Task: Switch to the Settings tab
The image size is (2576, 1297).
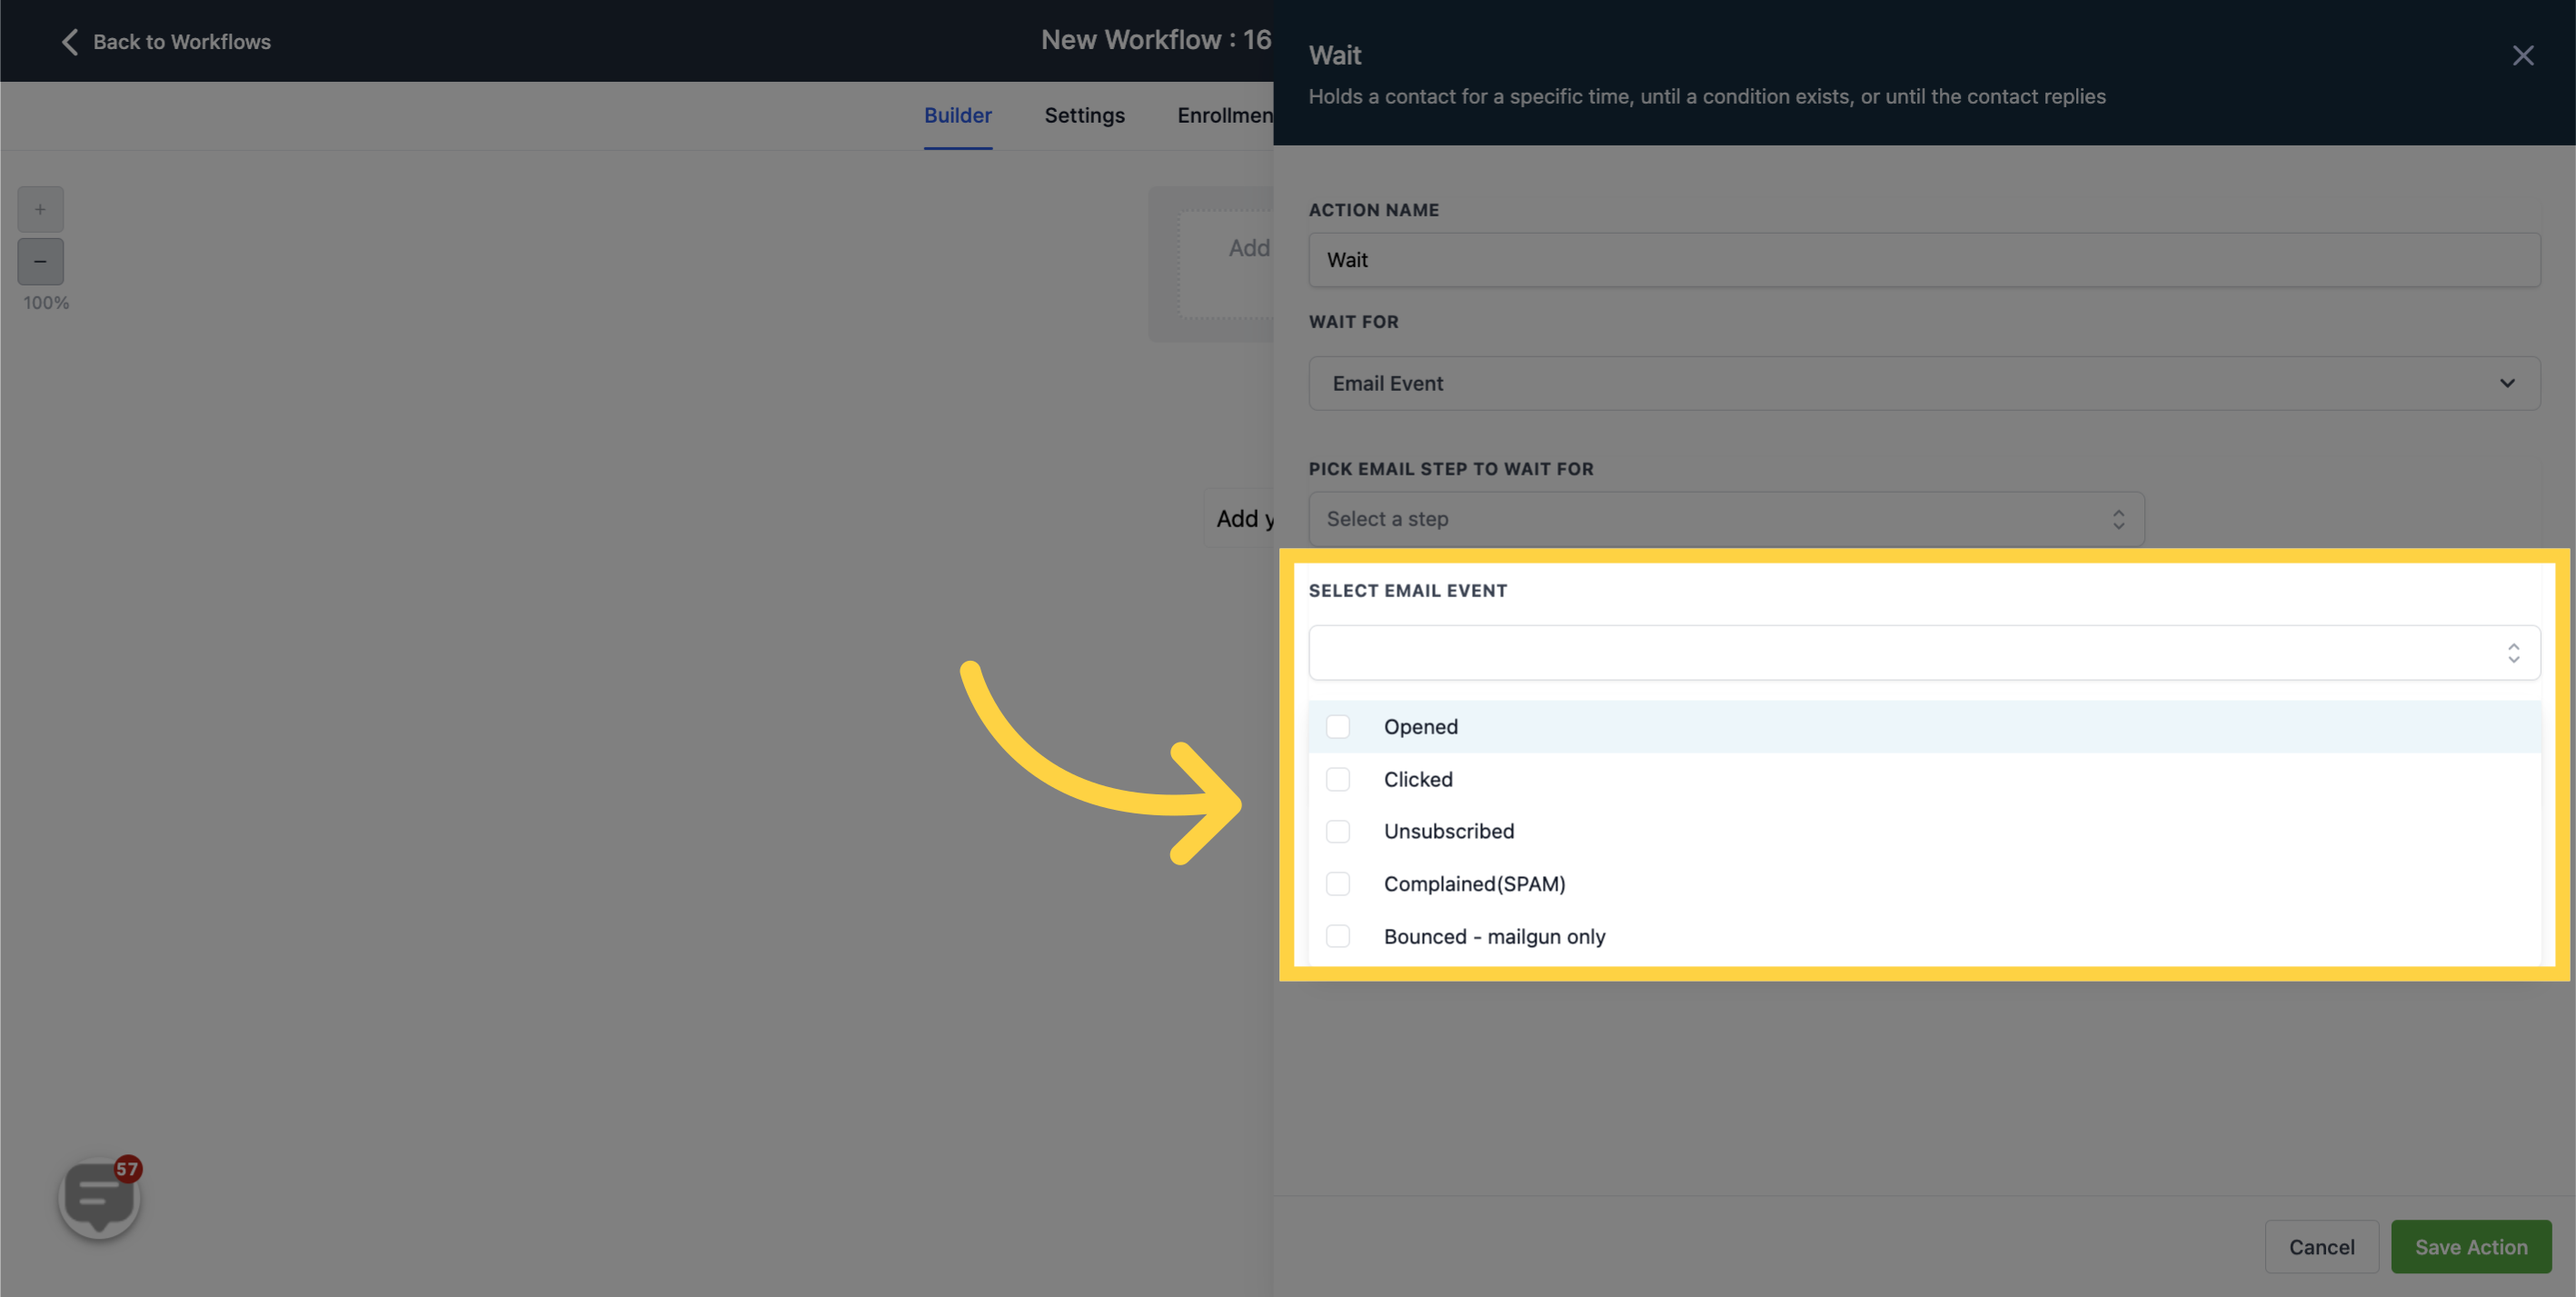Action: [1083, 115]
